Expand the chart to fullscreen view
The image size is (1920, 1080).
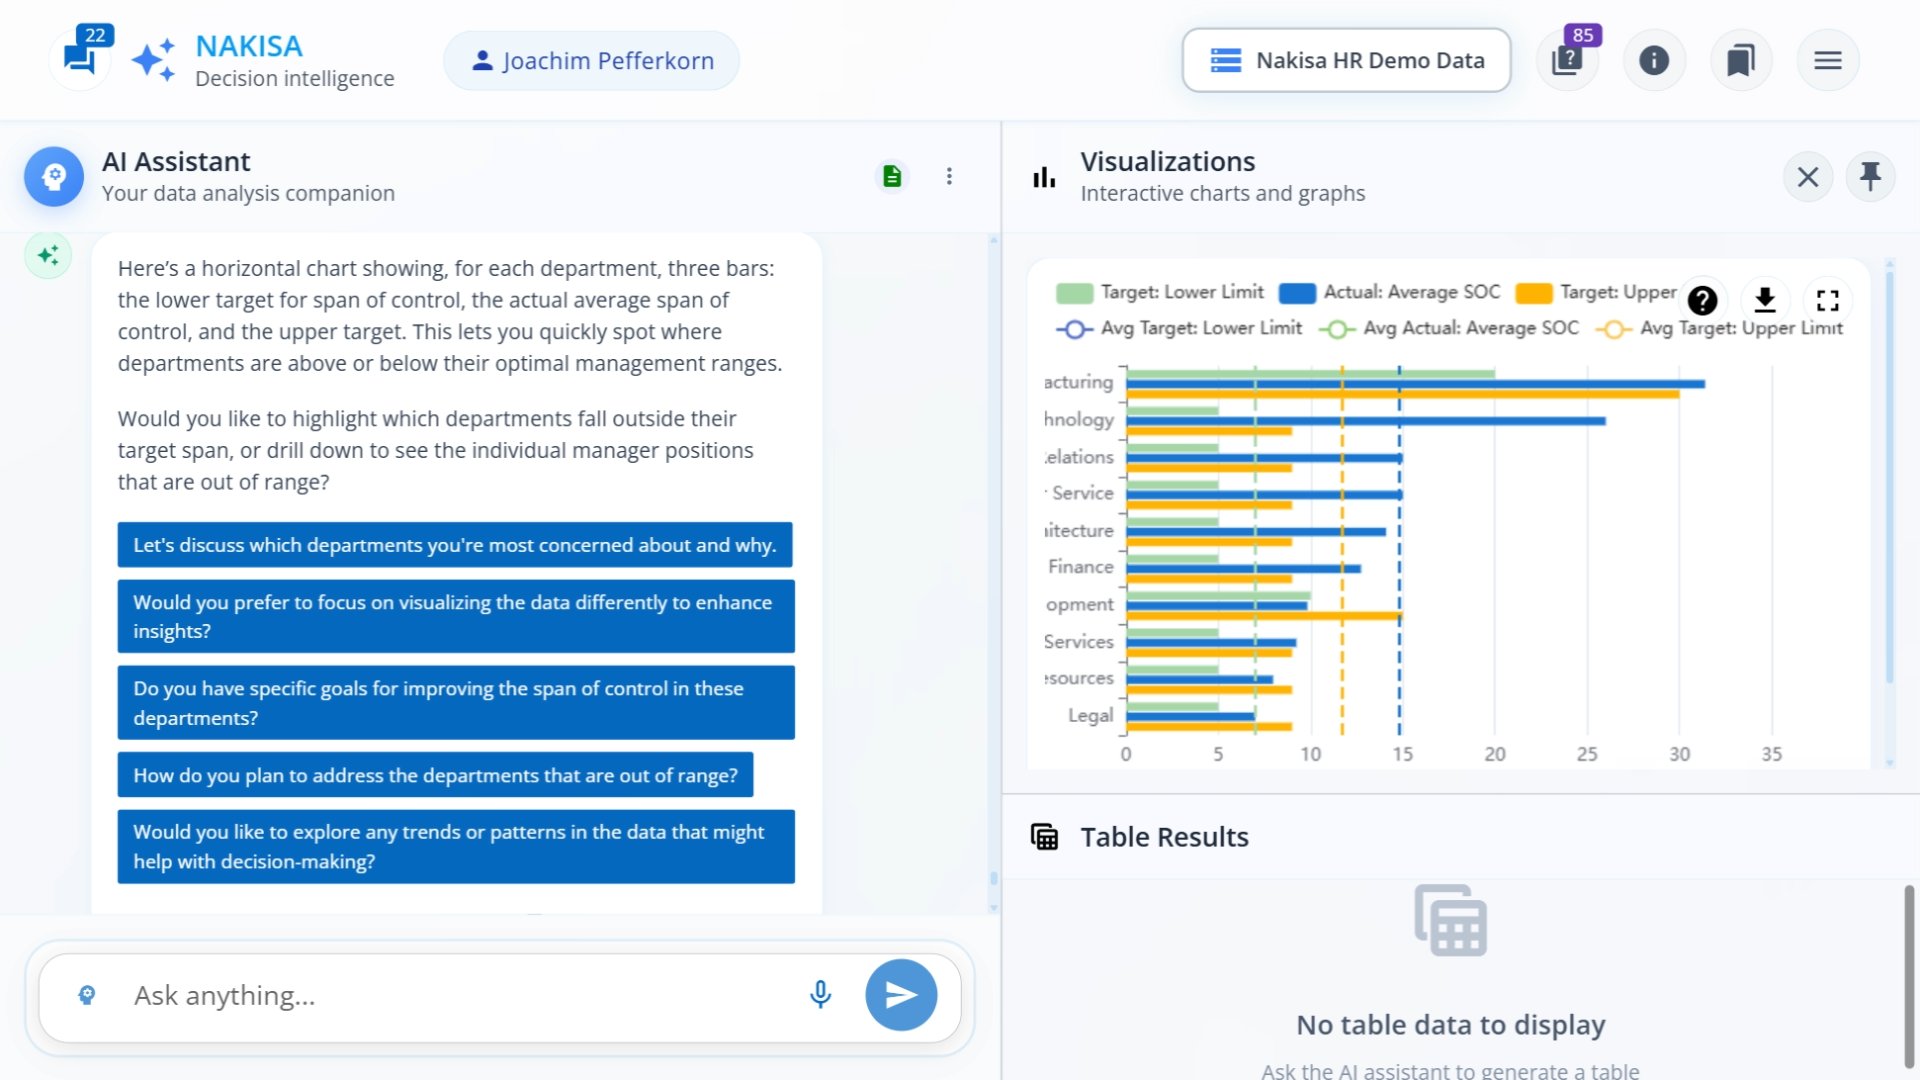1829,301
